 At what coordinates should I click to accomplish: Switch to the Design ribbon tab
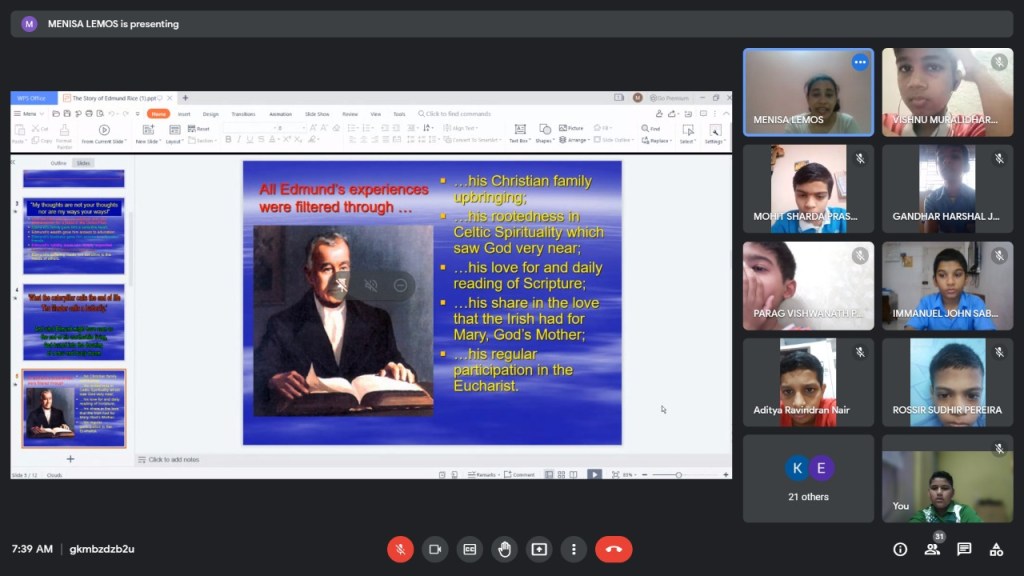[x=211, y=114]
